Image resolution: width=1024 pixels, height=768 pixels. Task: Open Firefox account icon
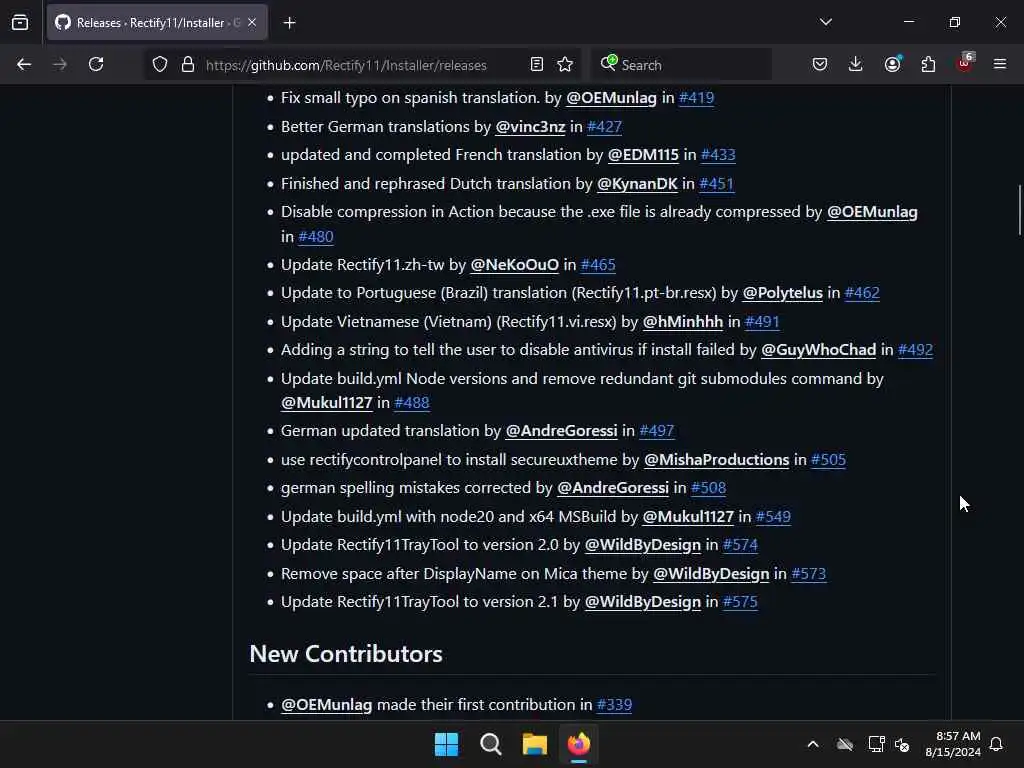892,64
